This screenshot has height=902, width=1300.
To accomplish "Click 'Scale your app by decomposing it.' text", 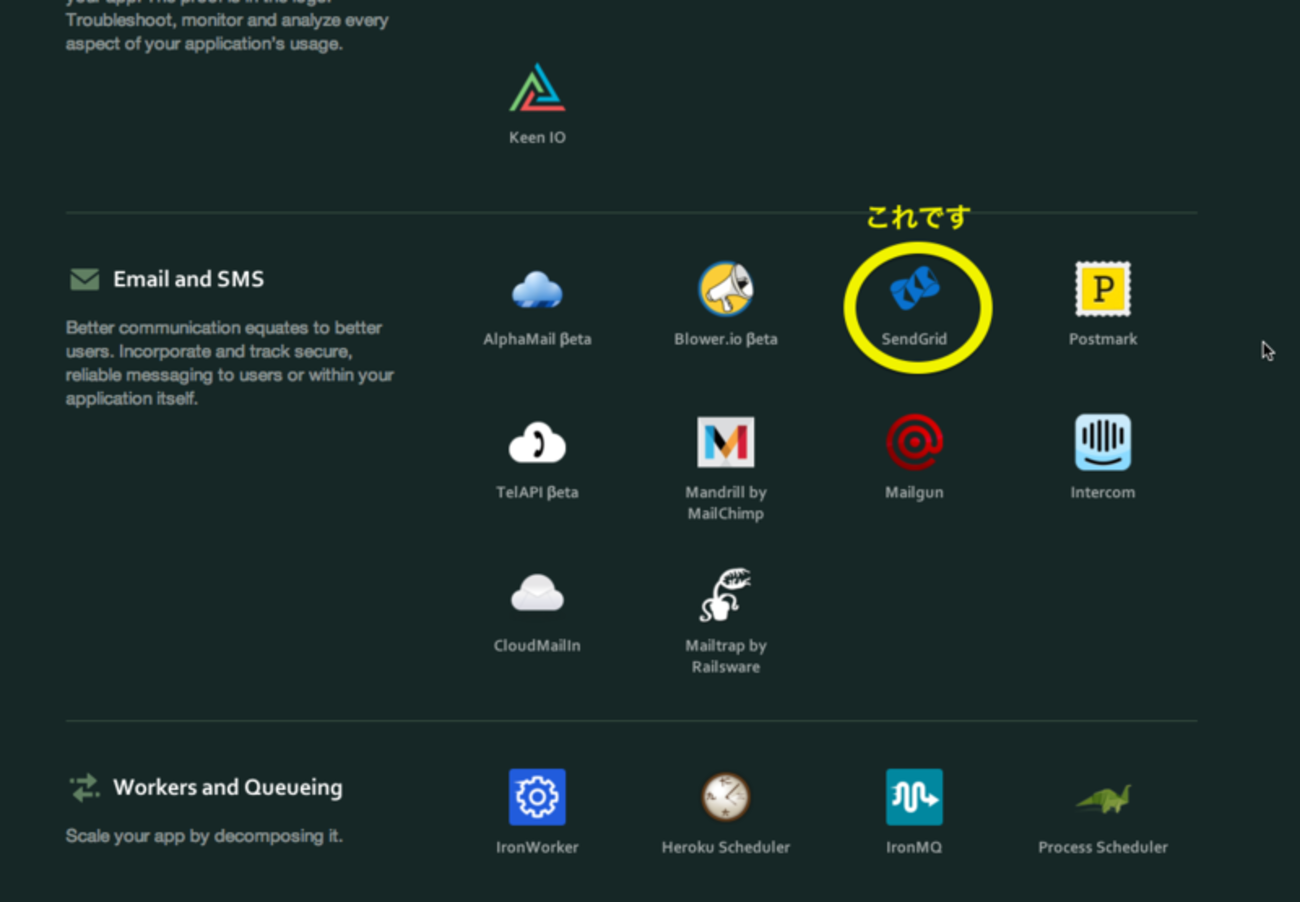I will pos(204,836).
